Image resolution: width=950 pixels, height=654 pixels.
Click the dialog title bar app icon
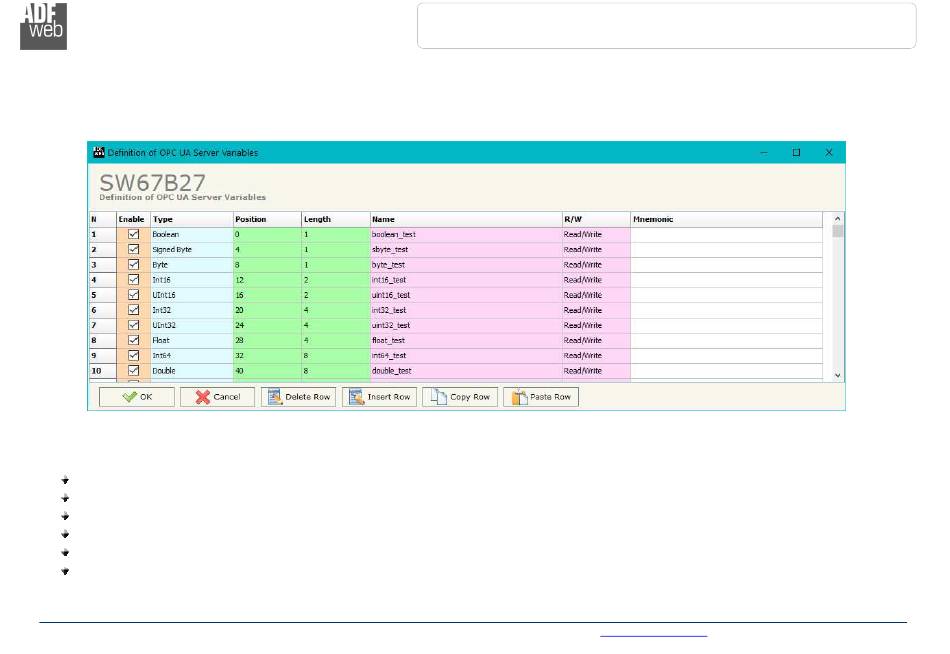pos(98,153)
